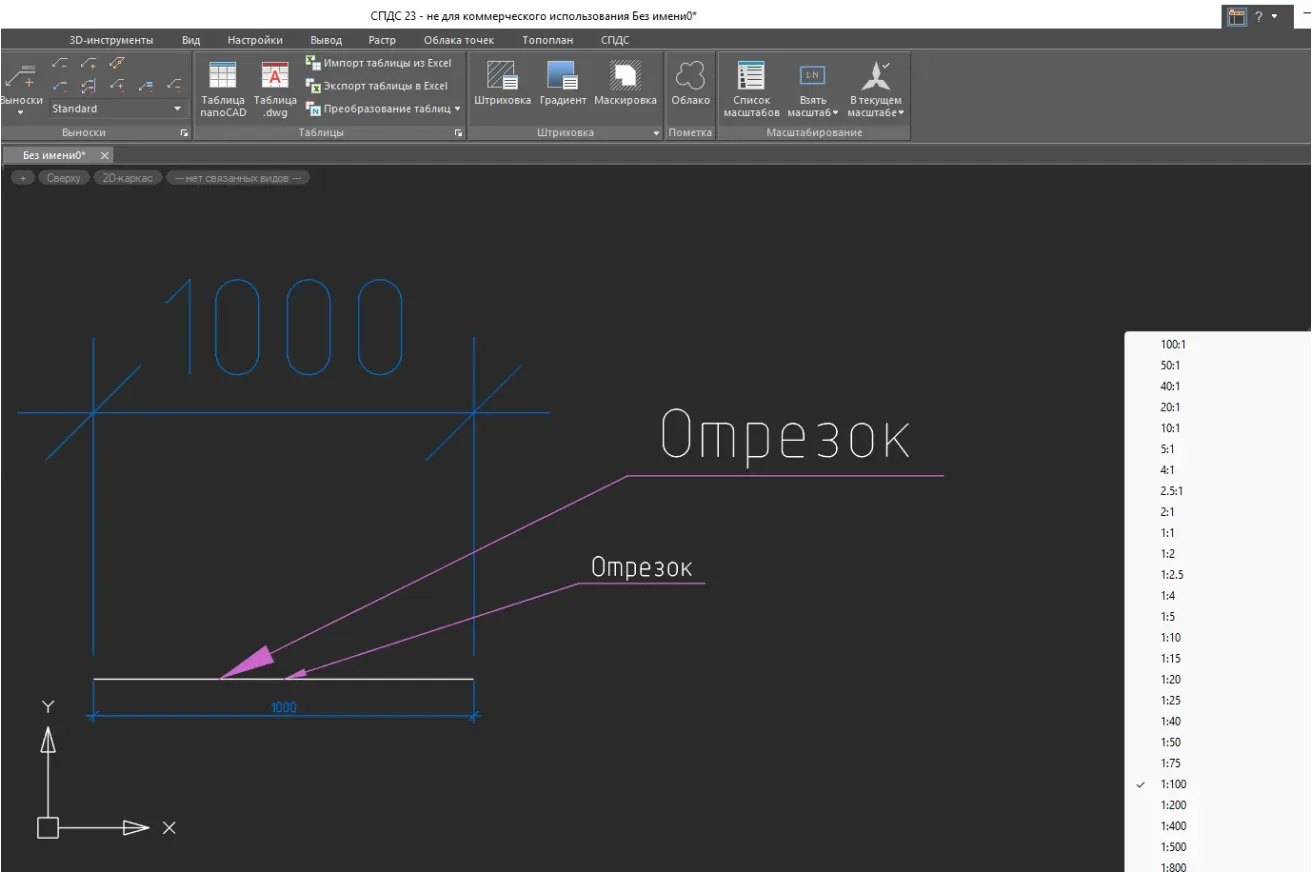Set the scale to 1:50

pyautogui.click(x=1170, y=742)
